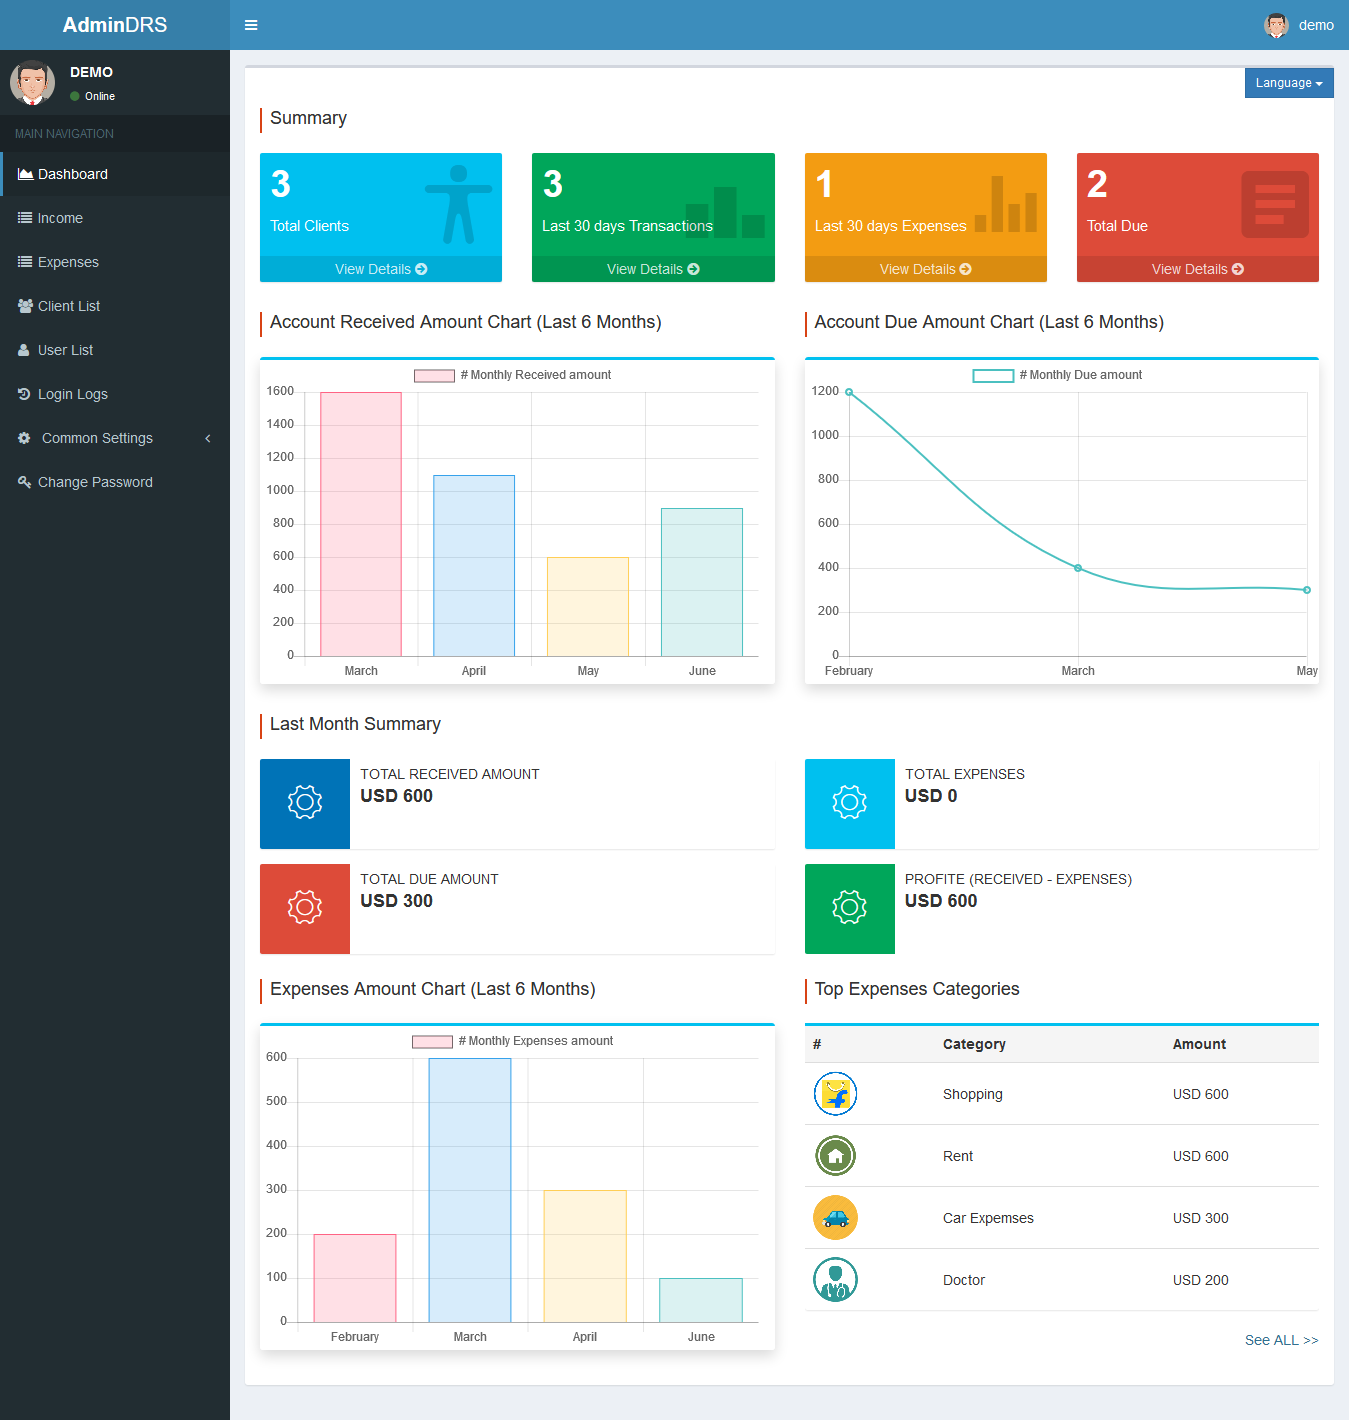Toggle sidebar with the hamburger icon
Image resolution: width=1349 pixels, height=1420 pixels.
pyautogui.click(x=251, y=25)
